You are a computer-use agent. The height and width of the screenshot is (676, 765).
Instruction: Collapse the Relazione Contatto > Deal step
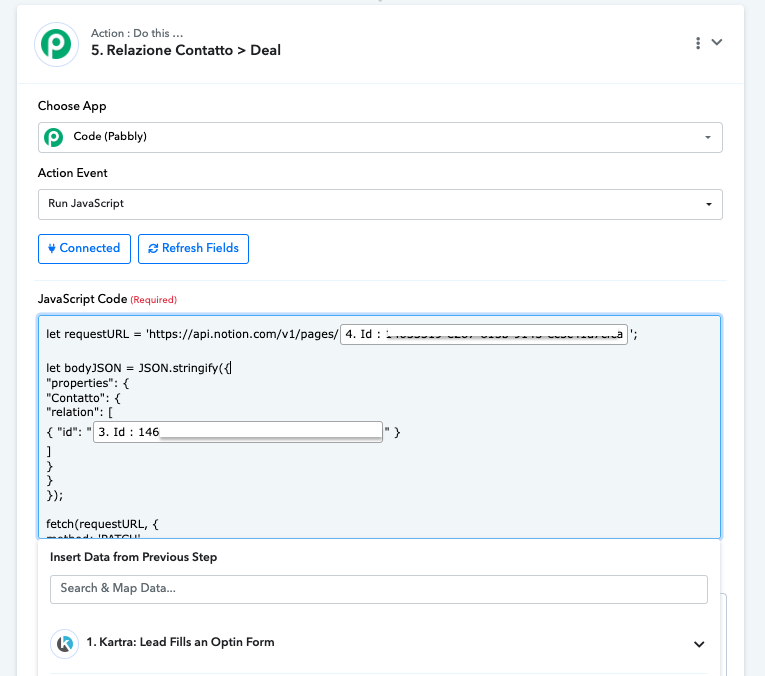(717, 42)
